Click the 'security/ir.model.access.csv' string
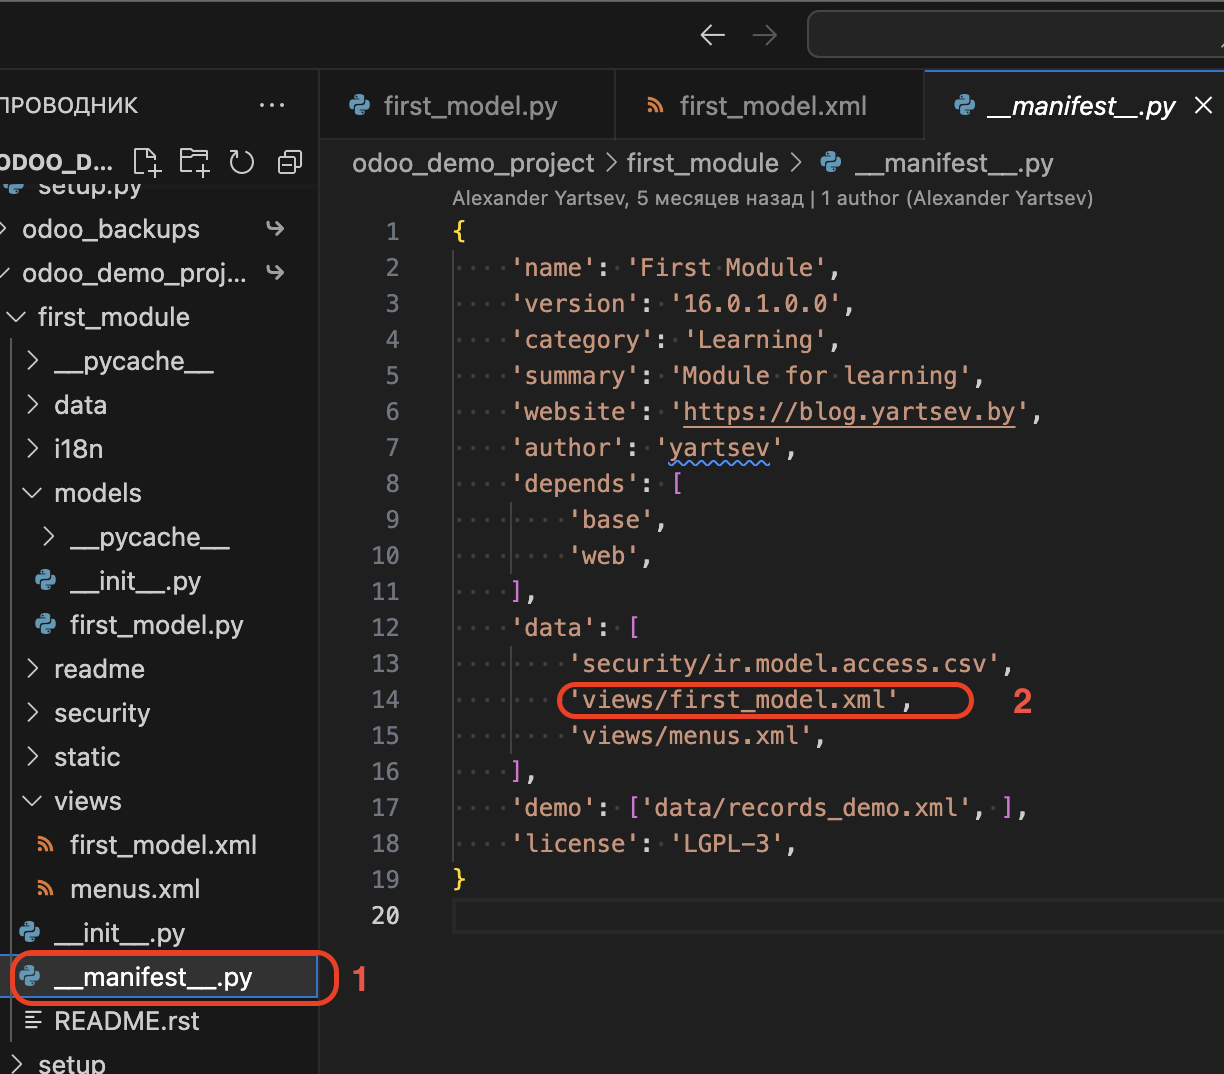The width and height of the screenshot is (1224, 1074). point(785,663)
